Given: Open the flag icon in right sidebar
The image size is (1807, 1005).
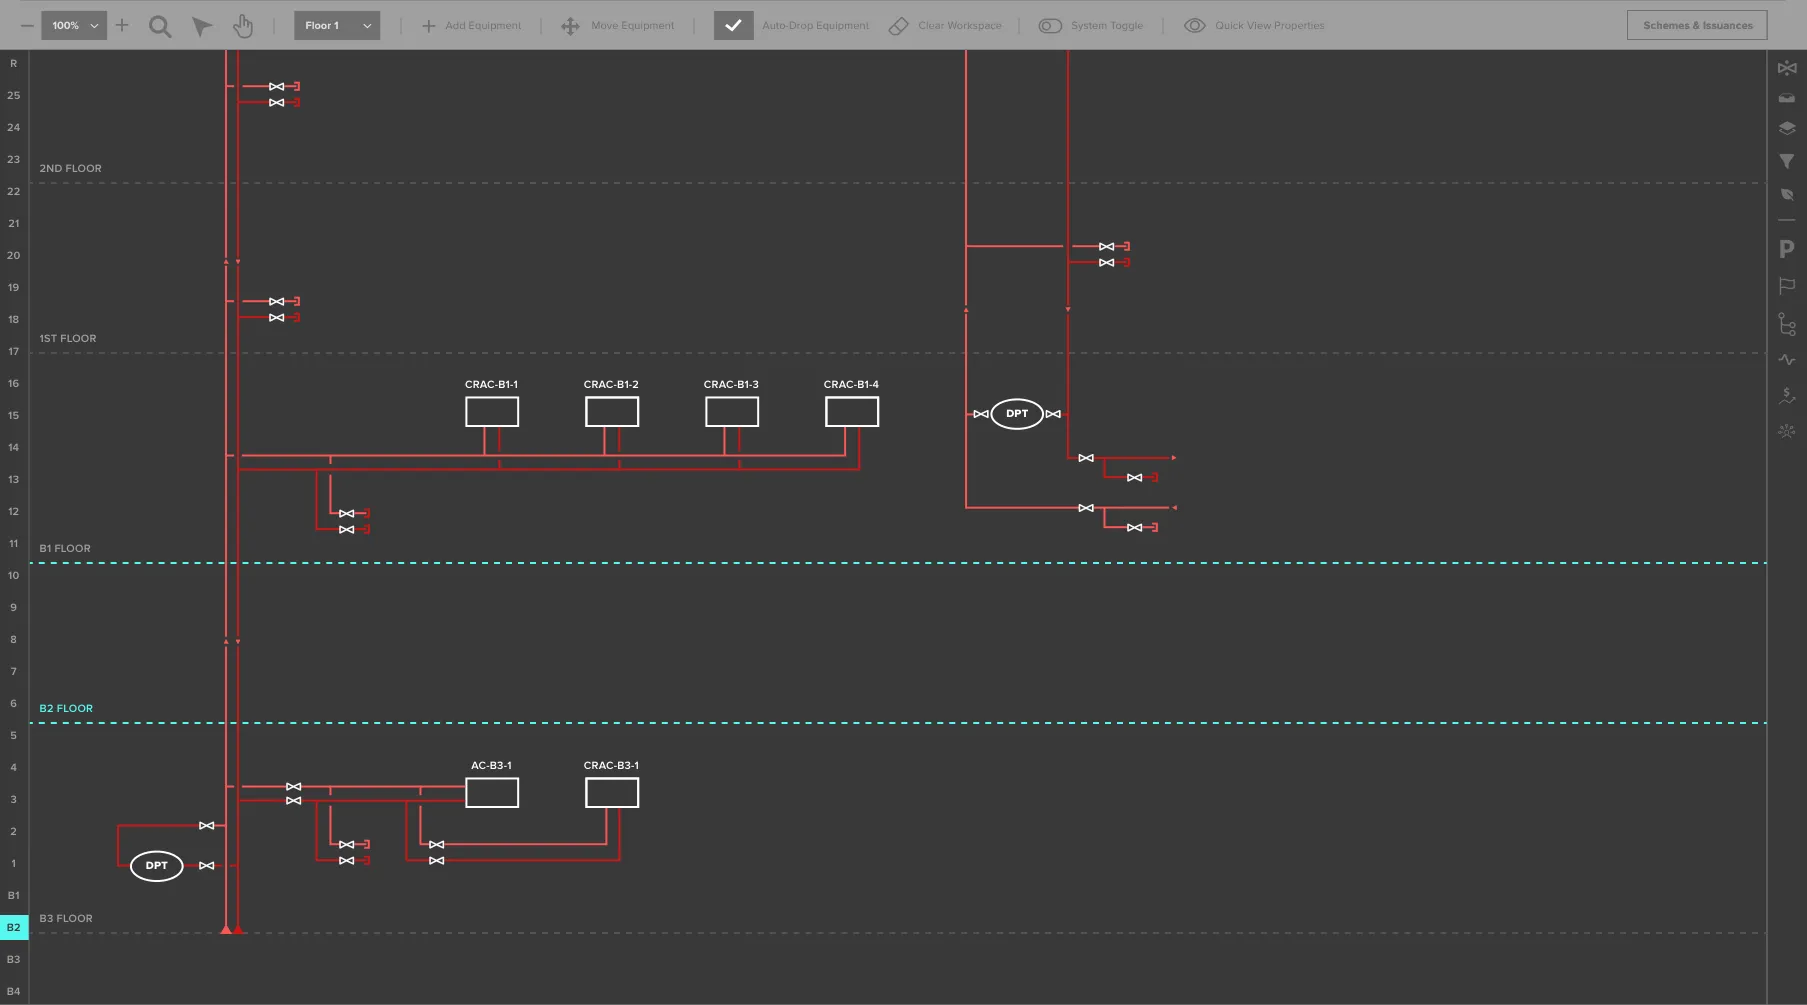Looking at the screenshot, I should point(1787,286).
